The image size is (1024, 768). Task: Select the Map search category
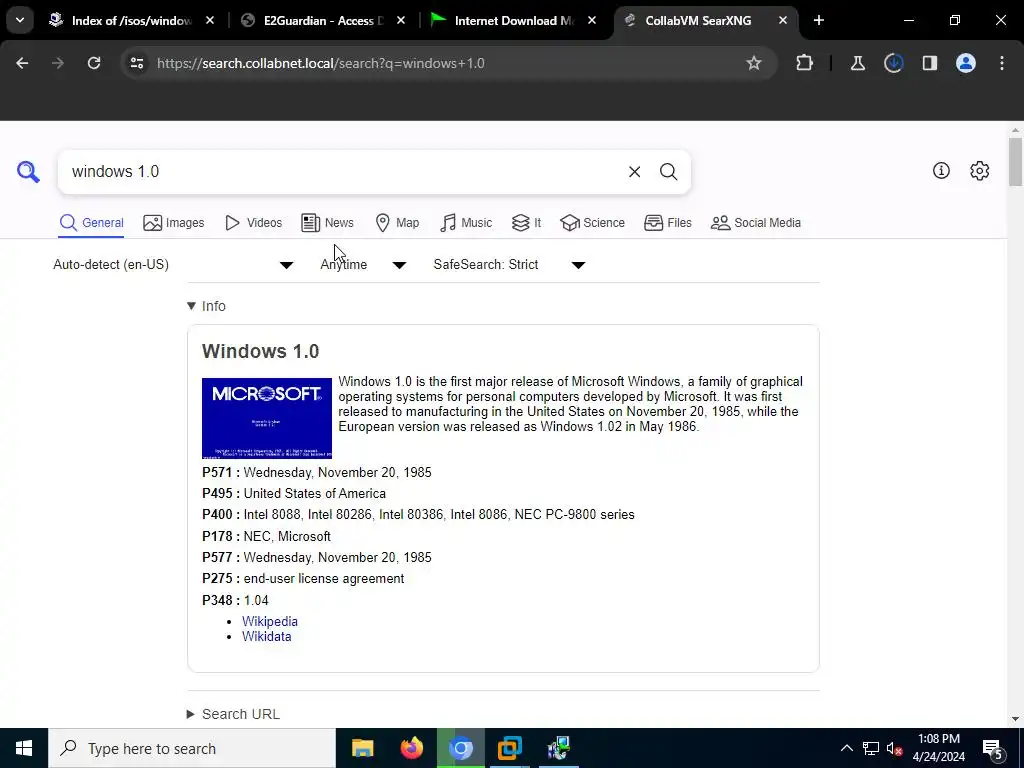(398, 223)
